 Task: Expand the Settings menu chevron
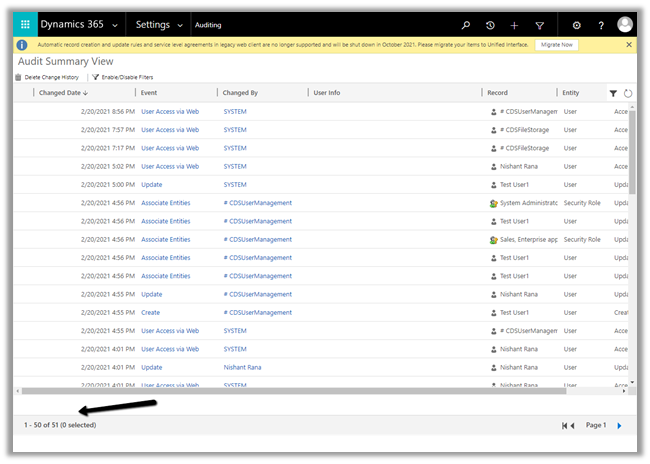click(180, 25)
